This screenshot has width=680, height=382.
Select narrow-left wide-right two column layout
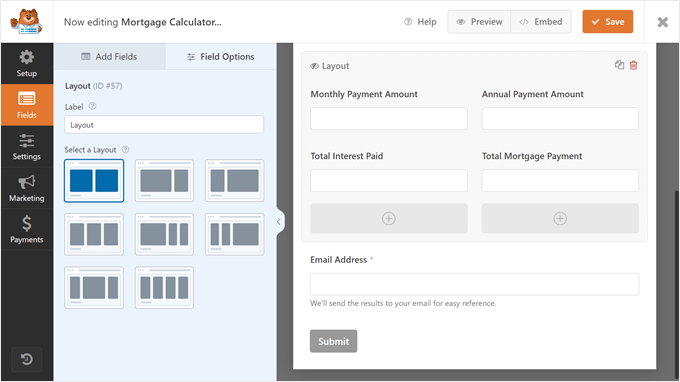(235, 180)
